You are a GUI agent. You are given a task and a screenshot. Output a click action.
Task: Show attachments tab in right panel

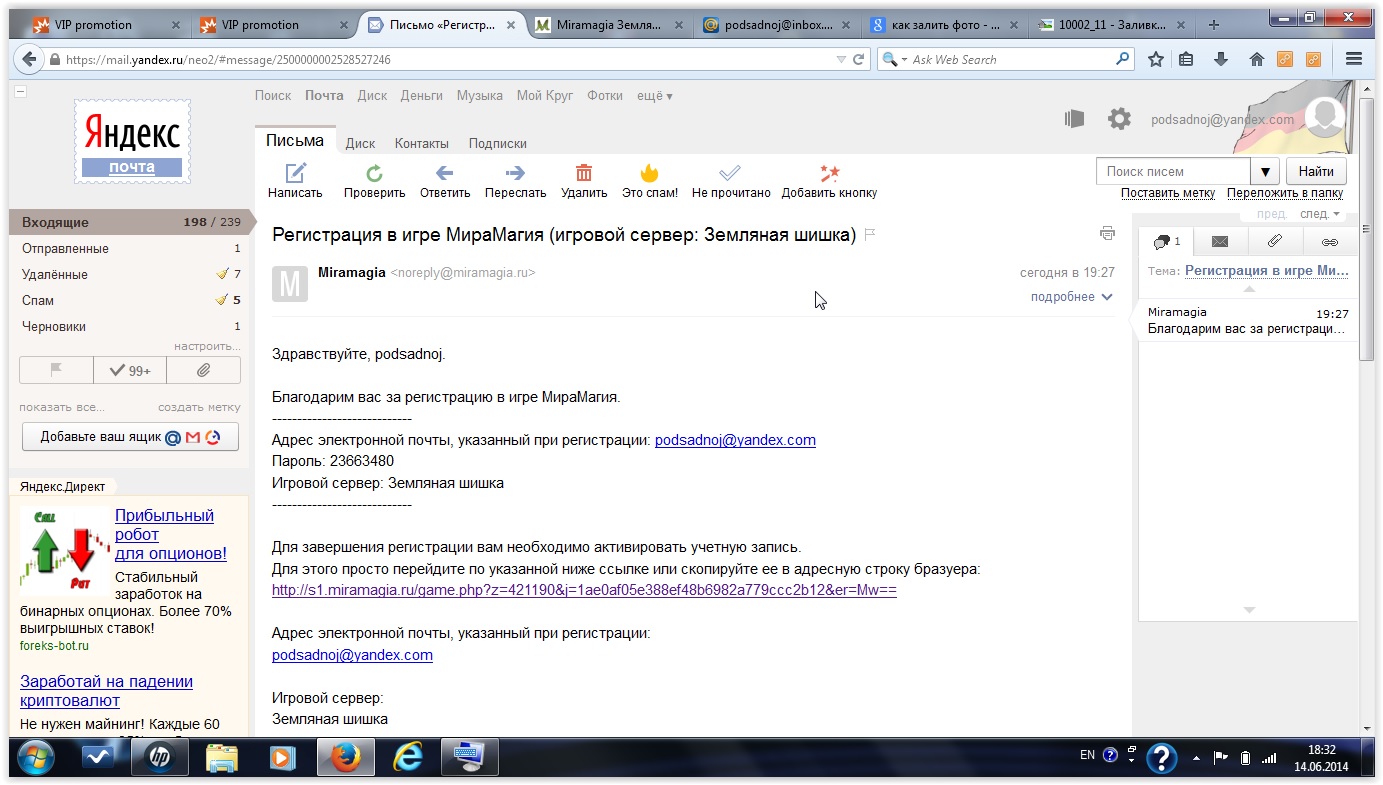[1275, 241]
